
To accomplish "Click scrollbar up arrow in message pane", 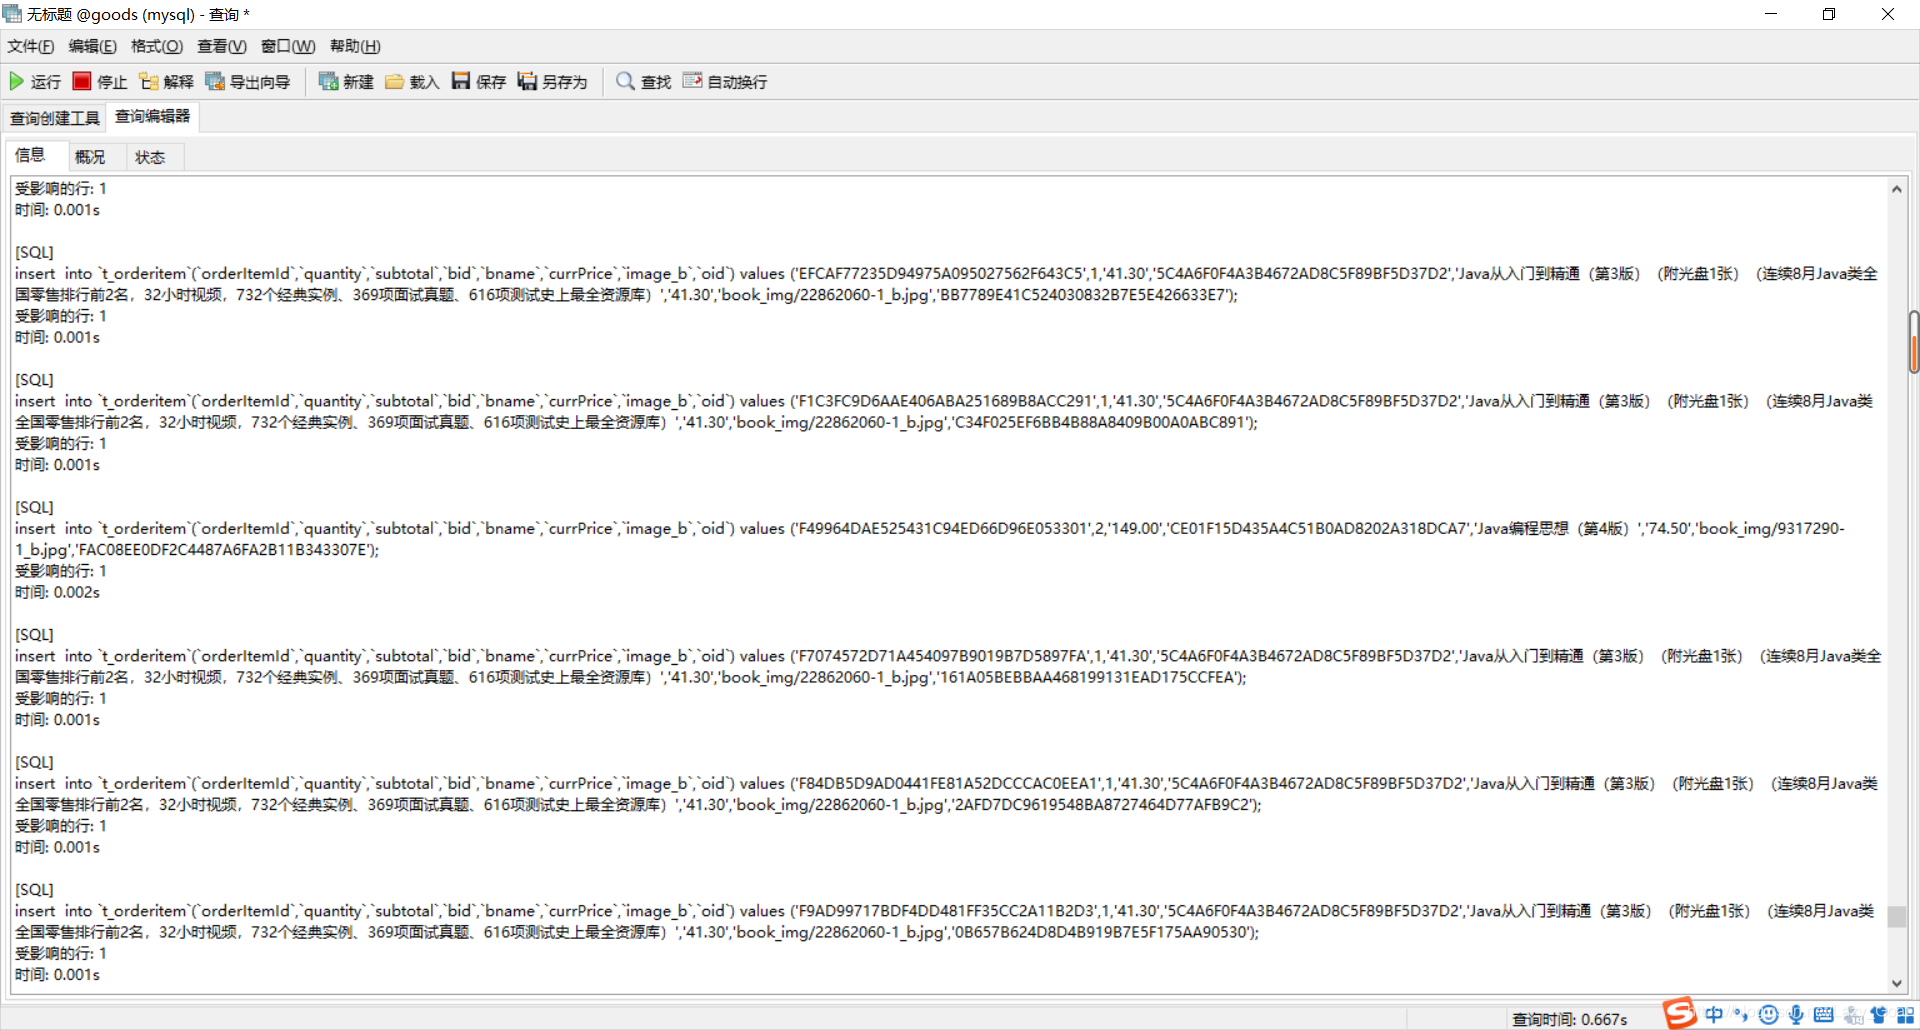I will [x=1896, y=189].
